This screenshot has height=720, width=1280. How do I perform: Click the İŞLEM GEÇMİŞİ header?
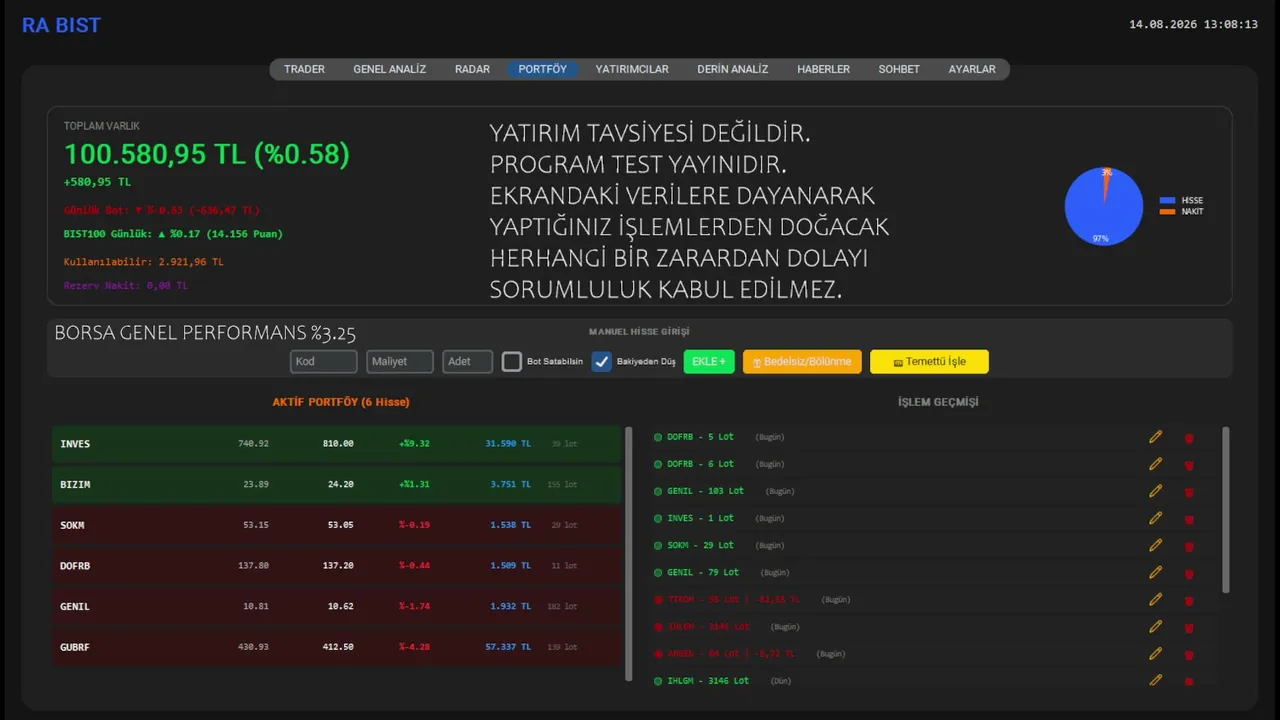pos(938,402)
